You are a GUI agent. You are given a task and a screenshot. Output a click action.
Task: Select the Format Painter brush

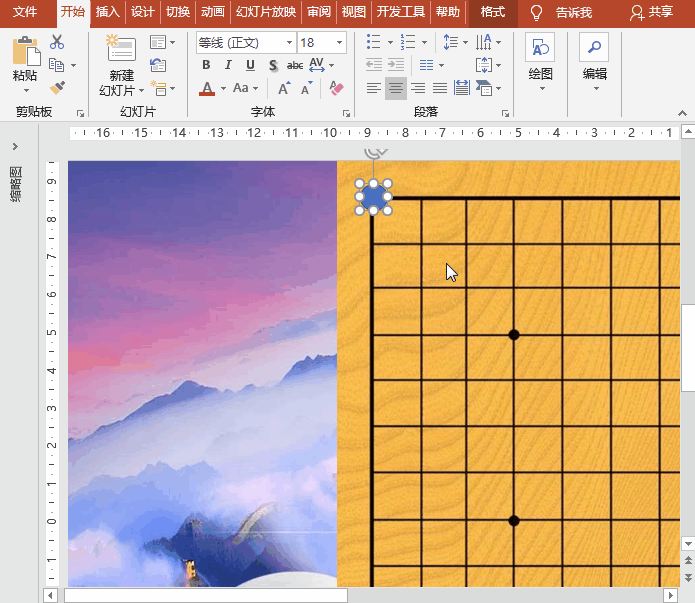(x=57, y=88)
